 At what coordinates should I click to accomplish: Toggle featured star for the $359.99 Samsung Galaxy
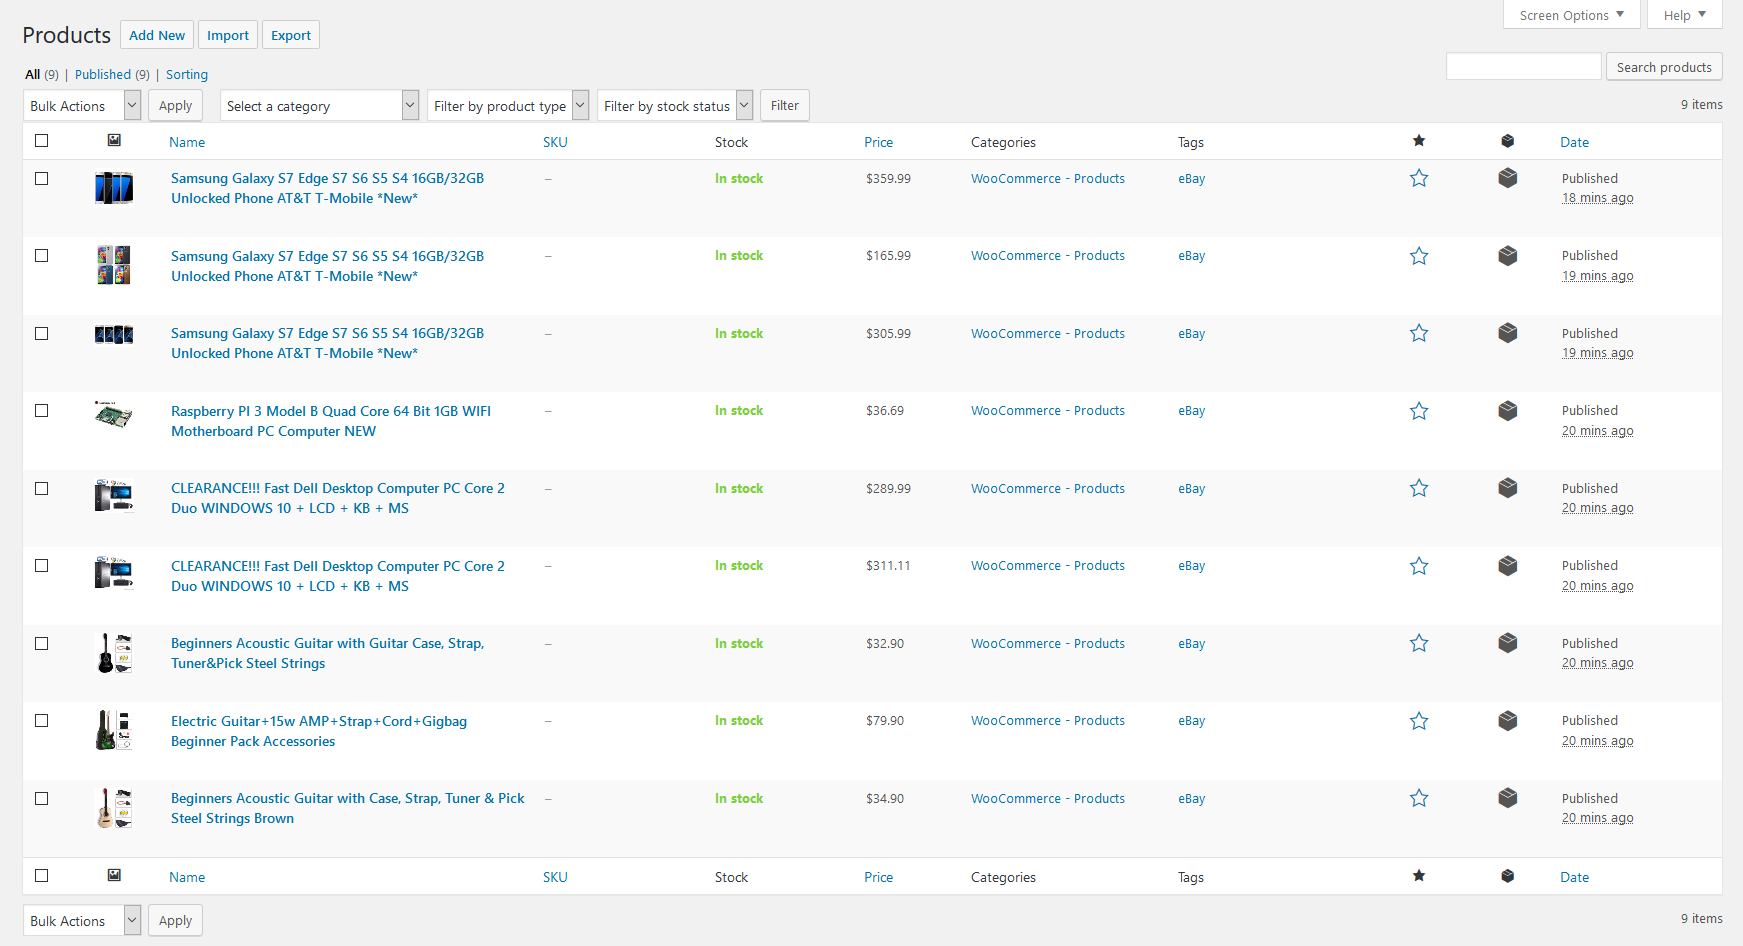pos(1418,178)
